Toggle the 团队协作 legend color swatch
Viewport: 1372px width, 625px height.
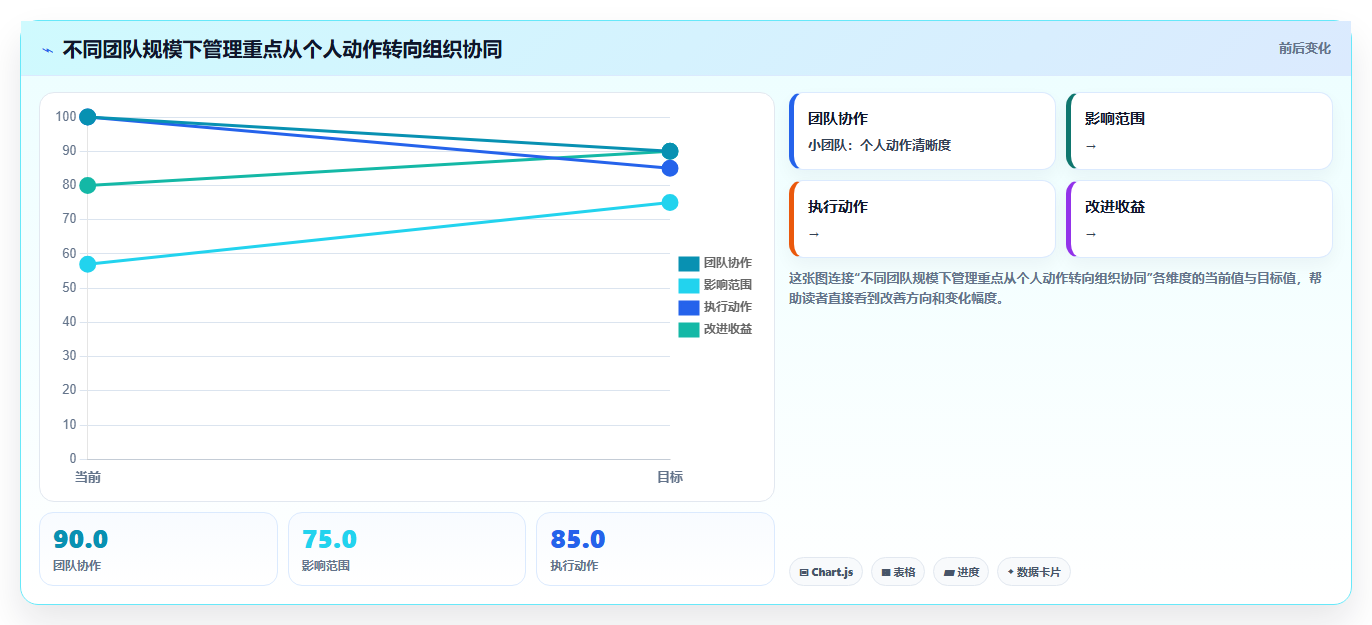pyautogui.click(x=689, y=263)
